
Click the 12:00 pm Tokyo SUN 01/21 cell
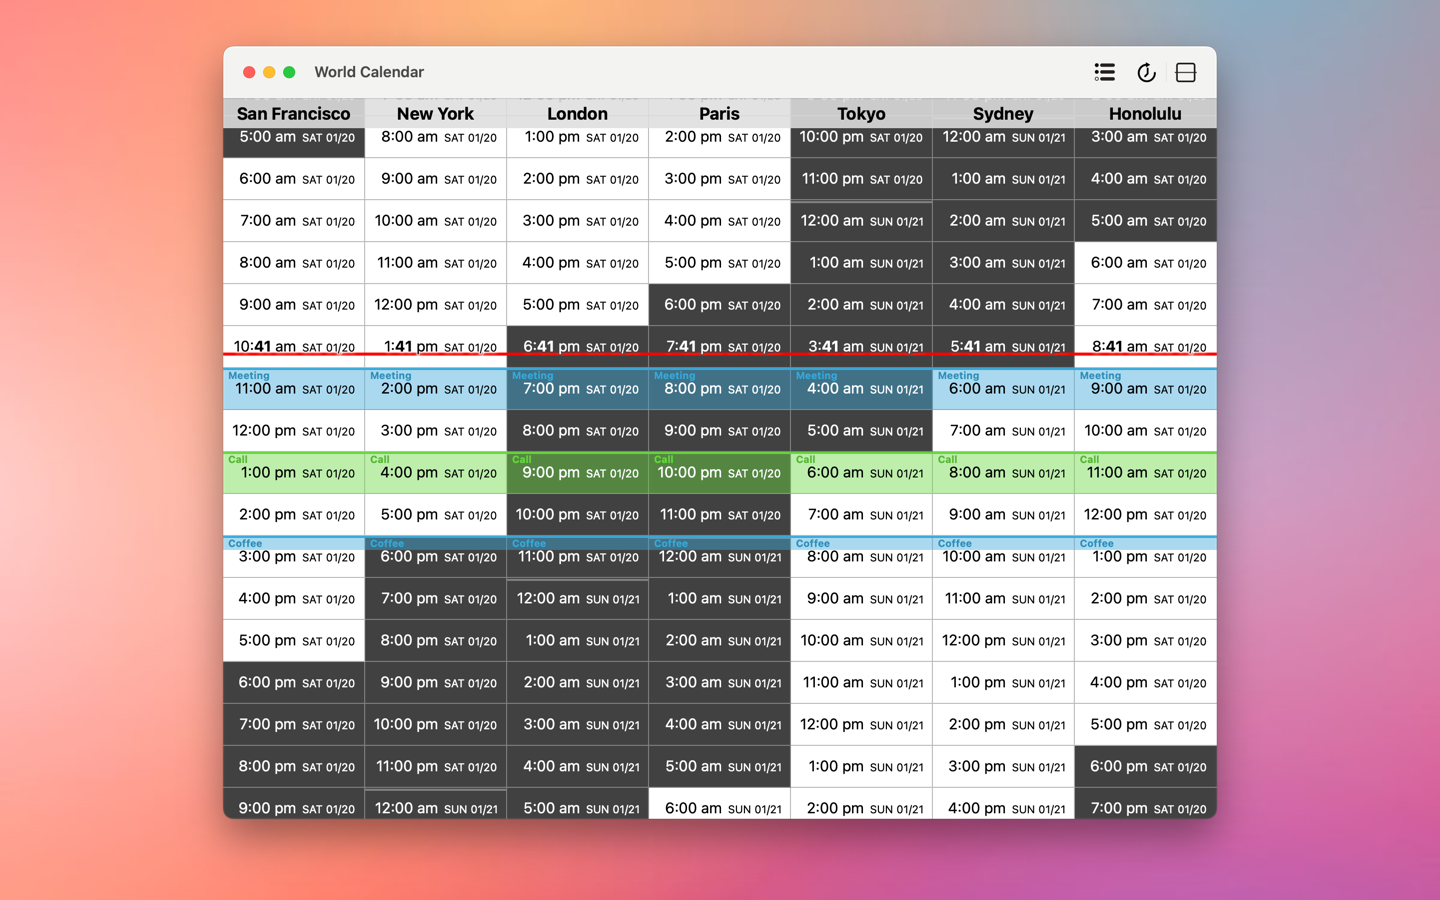coord(862,725)
